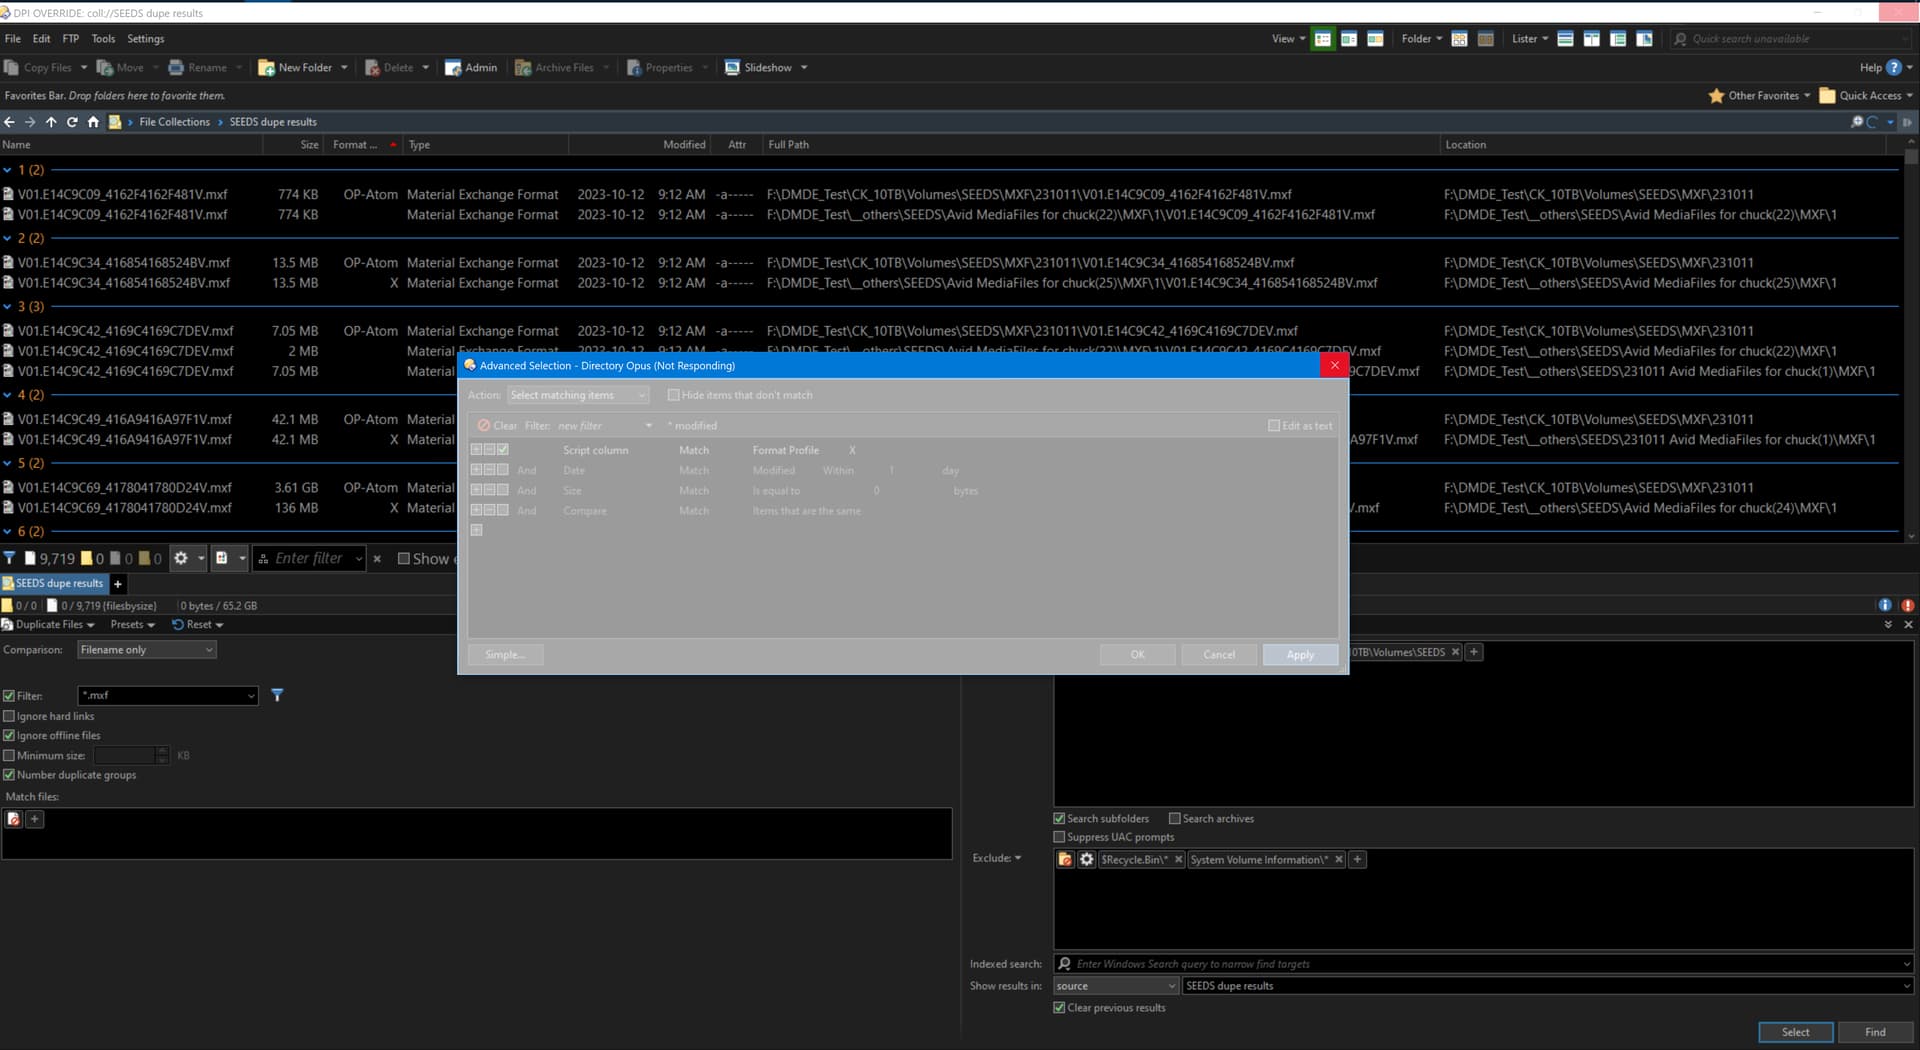The height and width of the screenshot is (1050, 1920).
Task: Refresh the current folder listing
Action: pos(72,122)
